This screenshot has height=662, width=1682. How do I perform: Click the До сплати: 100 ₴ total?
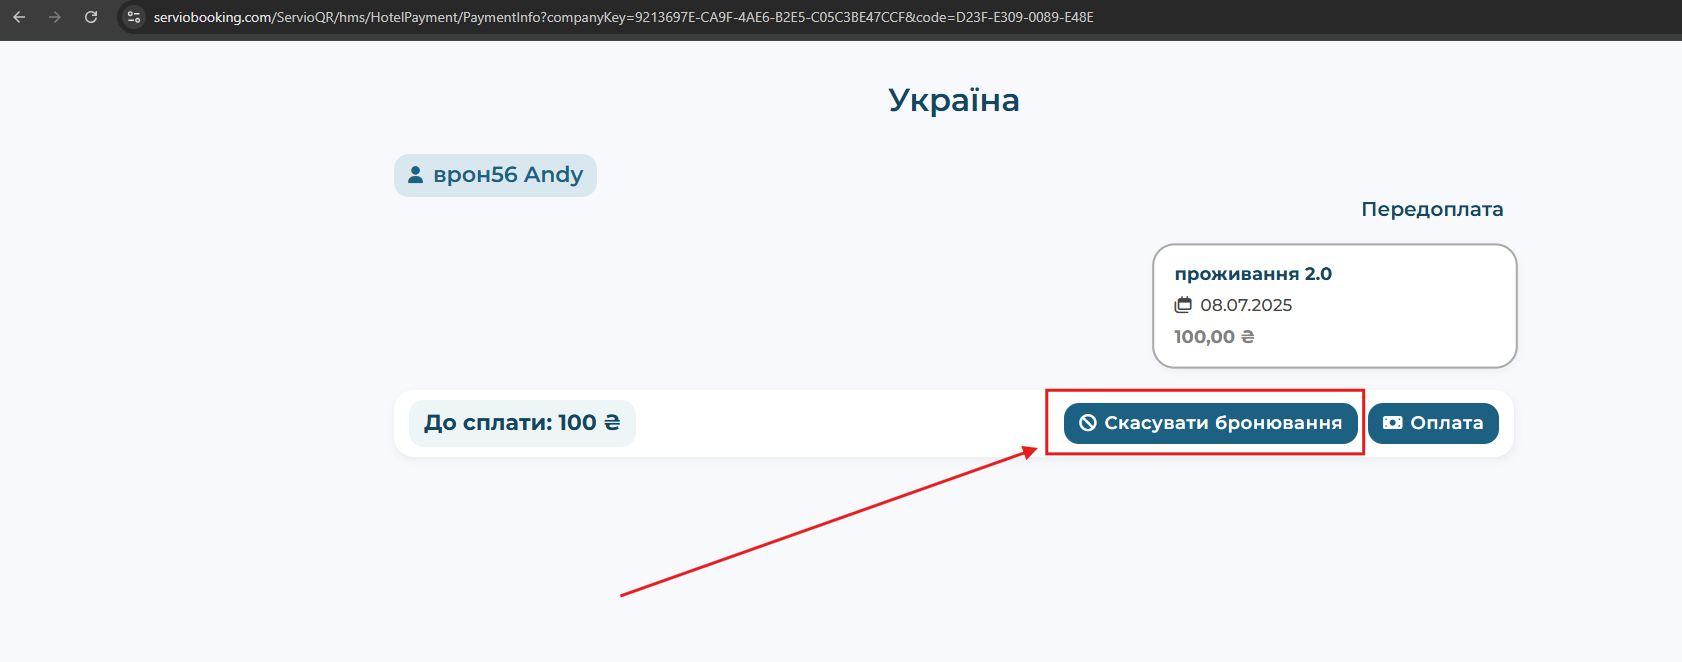click(521, 423)
